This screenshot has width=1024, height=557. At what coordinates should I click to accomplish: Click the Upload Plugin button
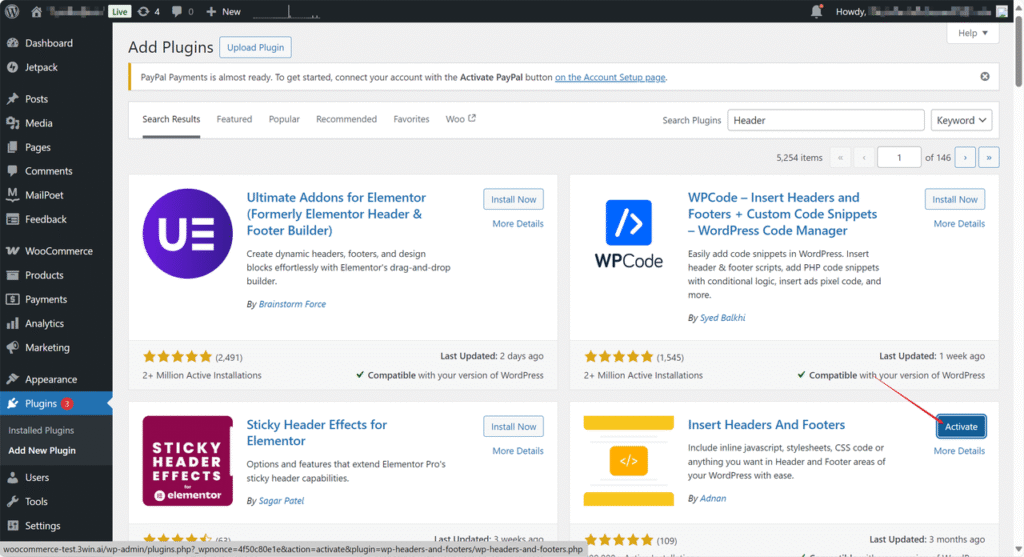click(255, 48)
